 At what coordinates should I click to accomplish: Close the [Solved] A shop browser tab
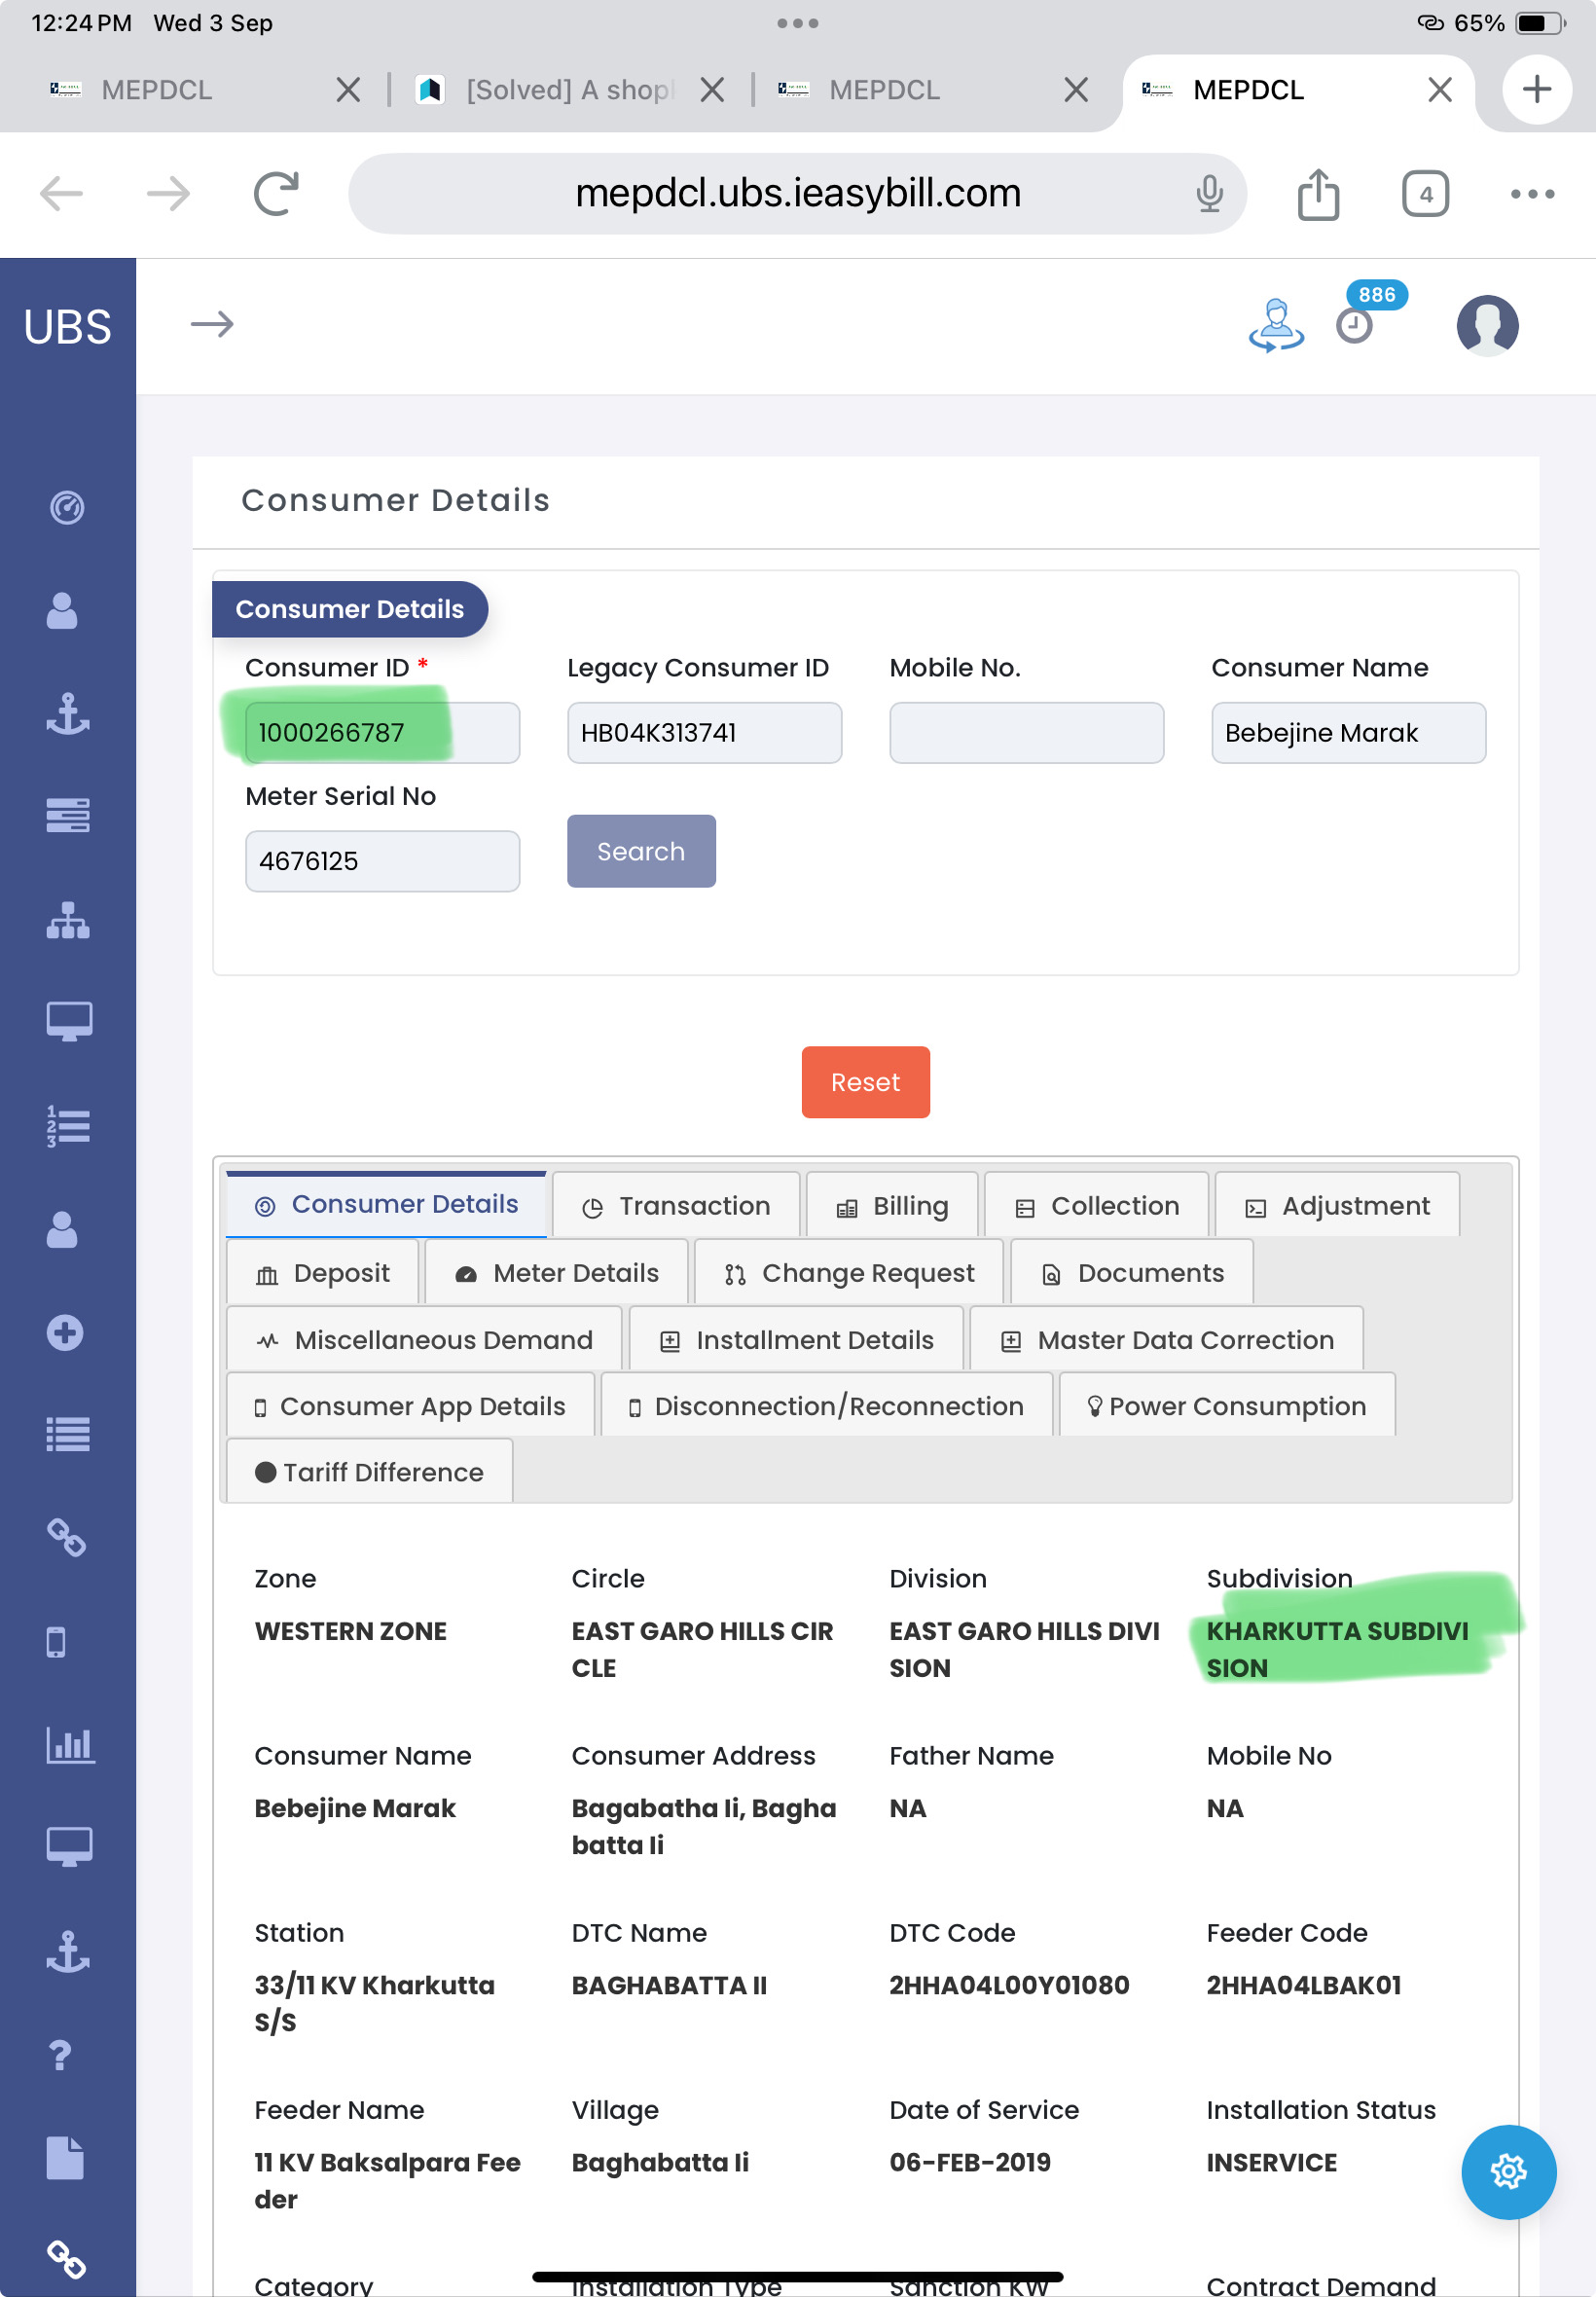tap(713, 90)
